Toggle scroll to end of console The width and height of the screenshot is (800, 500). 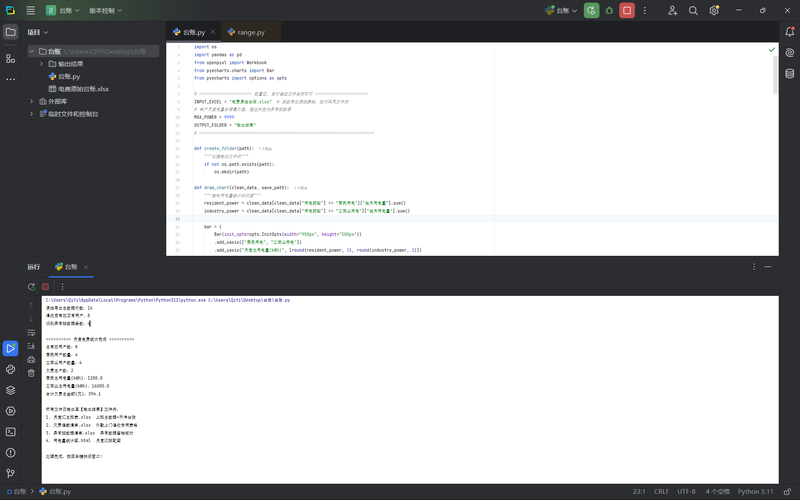31,346
